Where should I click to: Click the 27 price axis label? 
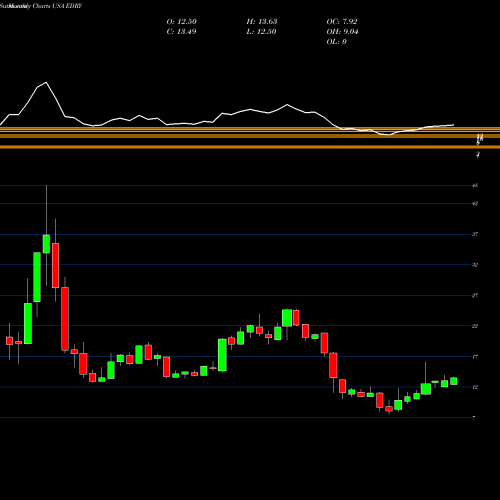[475, 296]
